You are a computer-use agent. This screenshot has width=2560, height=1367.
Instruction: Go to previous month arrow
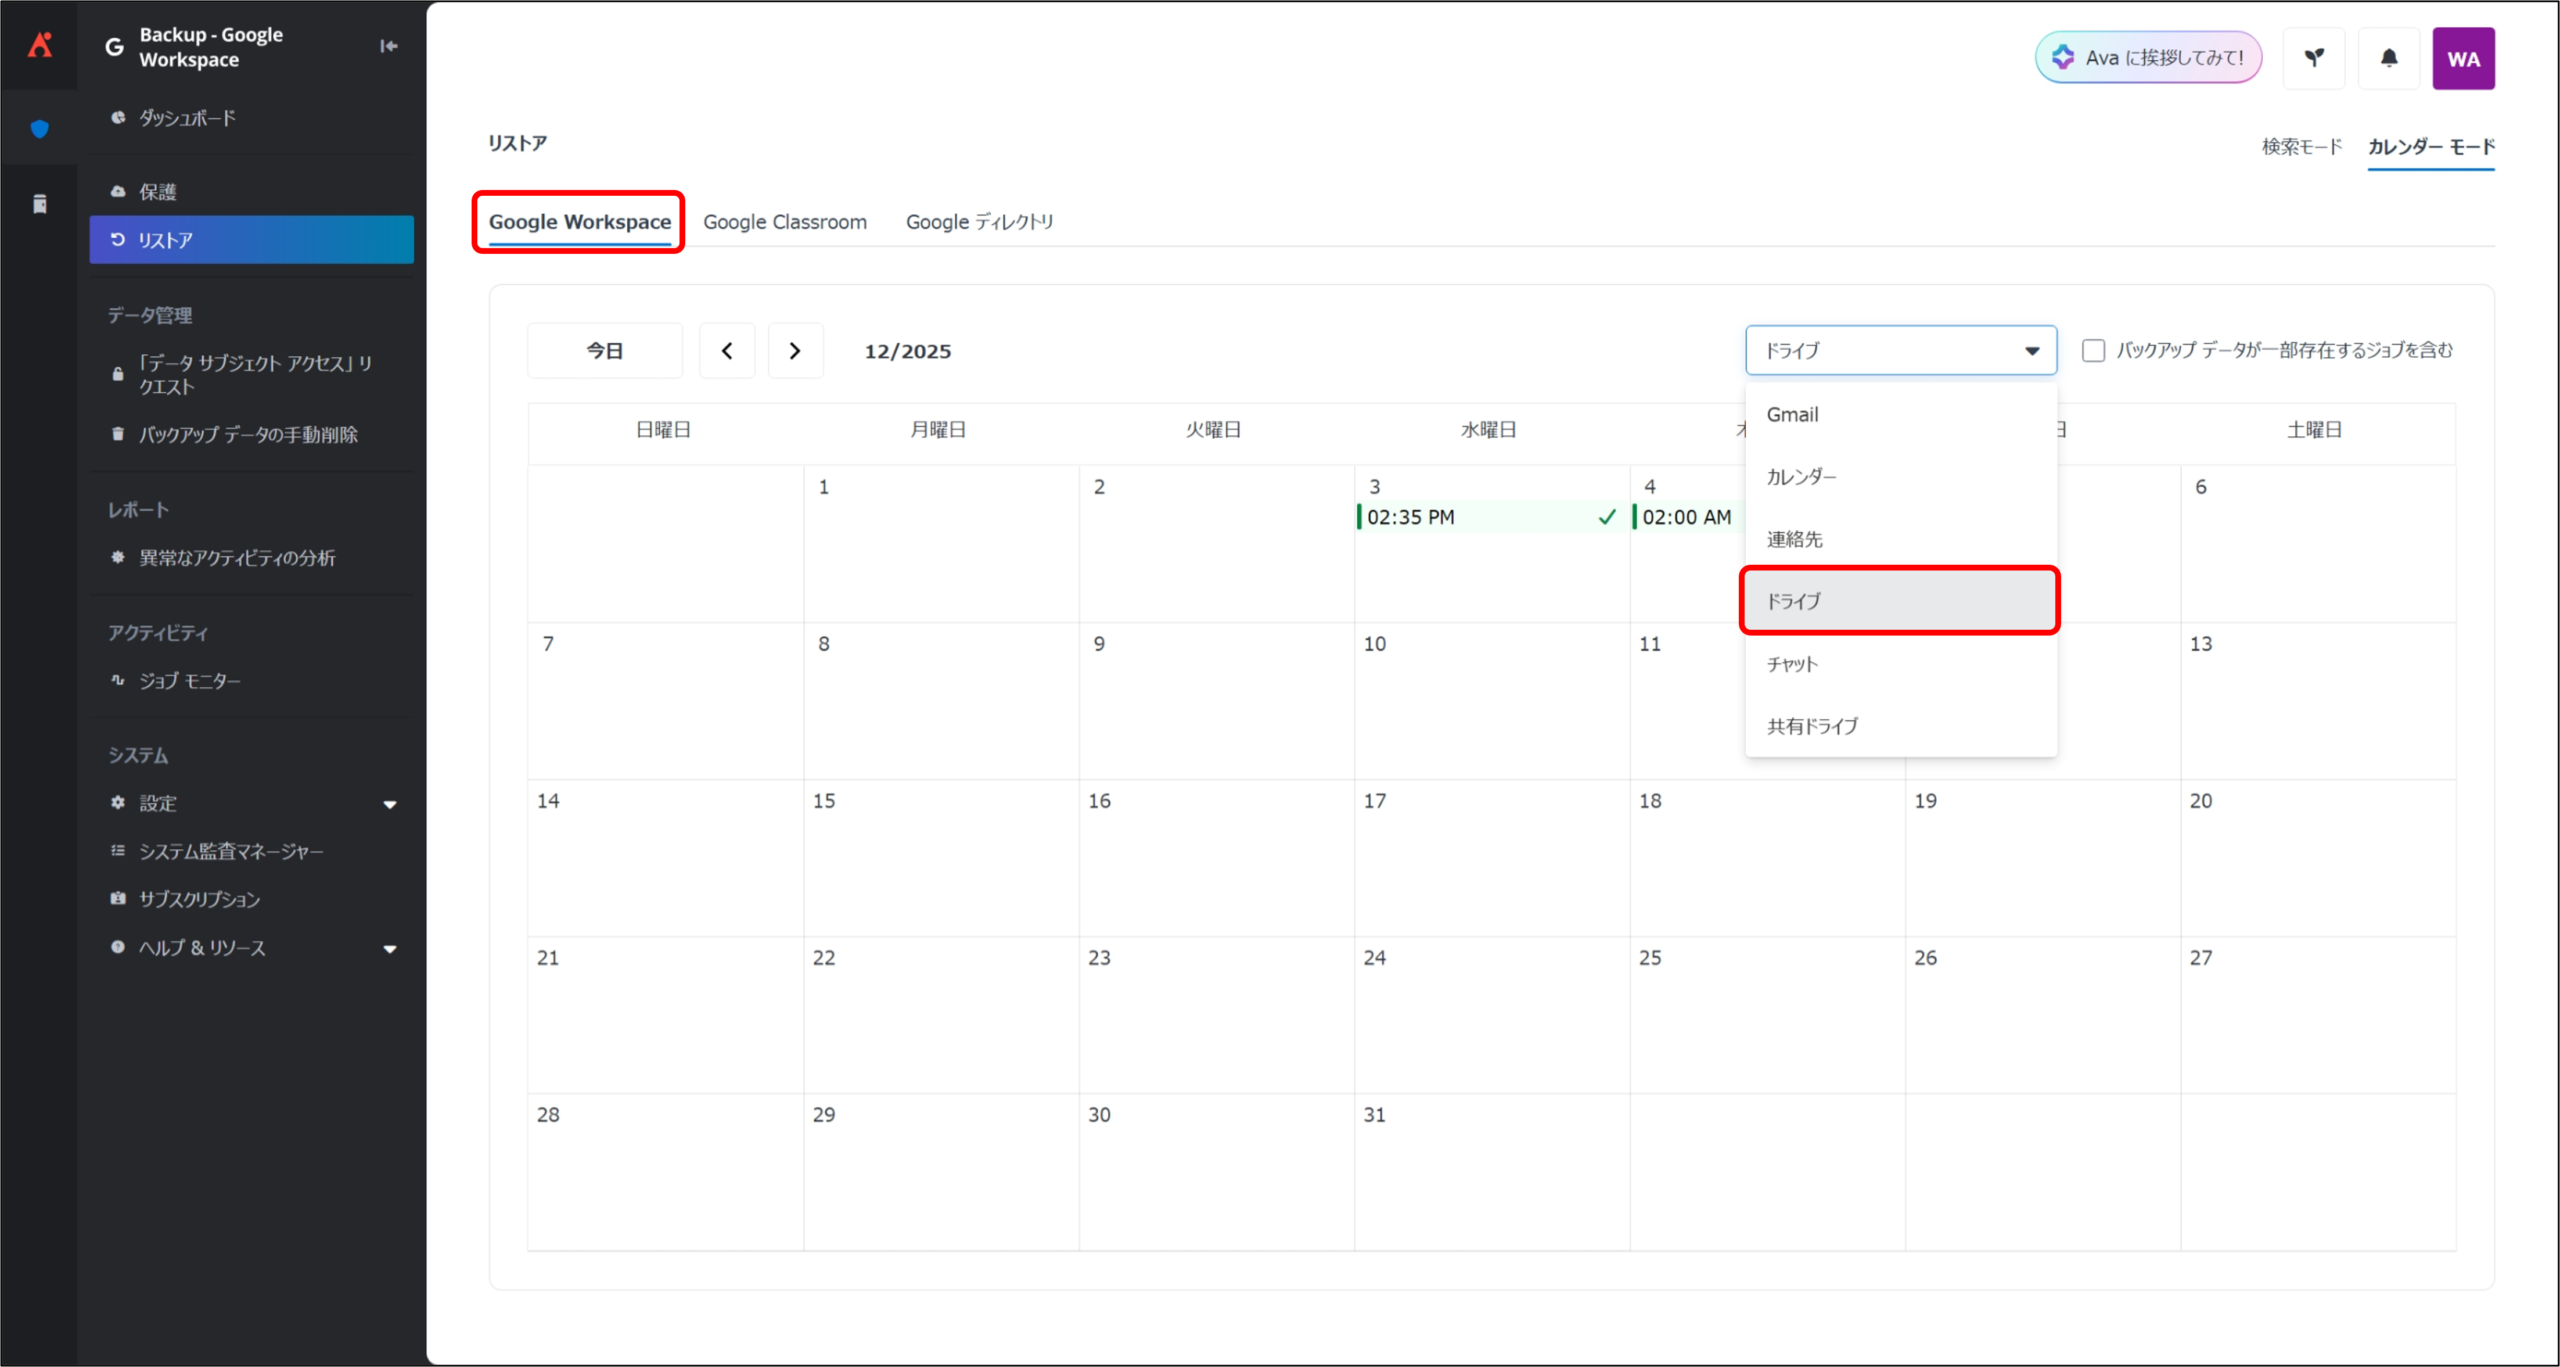pyautogui.click(x=727, y=351)
